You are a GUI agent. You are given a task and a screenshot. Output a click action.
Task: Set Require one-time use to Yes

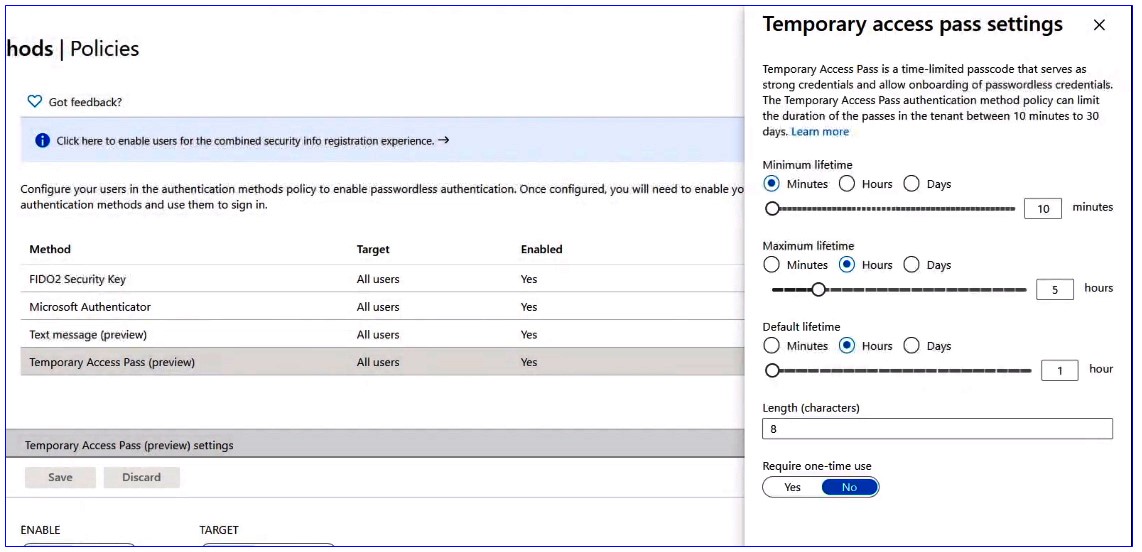tap(792, 487)
